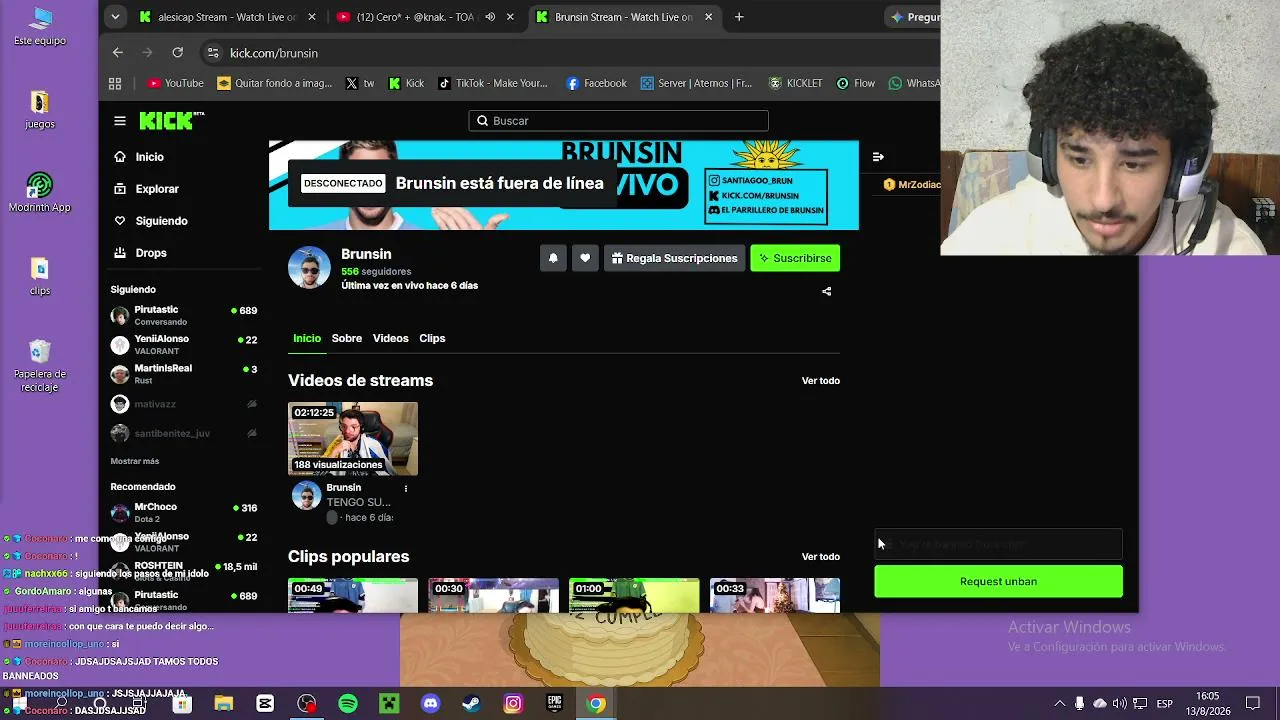Screen dimensions: 1280x720
Task: Open MrChoco recommended channel
Action: click(184, 513)
